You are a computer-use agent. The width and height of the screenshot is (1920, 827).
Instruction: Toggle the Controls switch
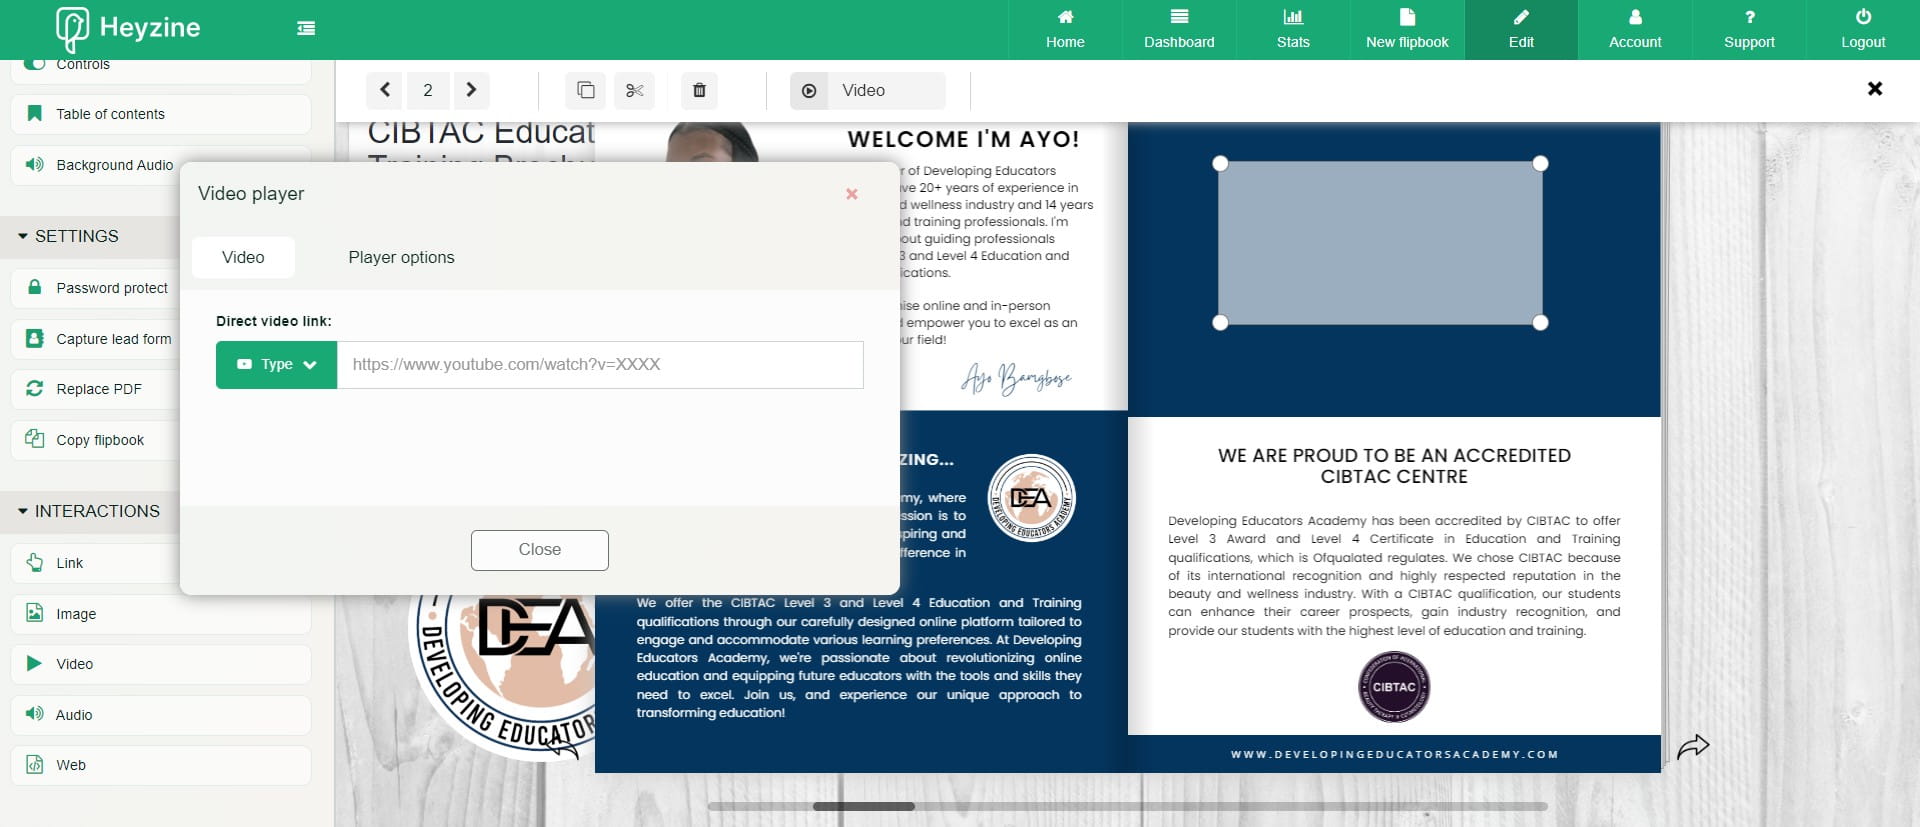coord(35,64)
